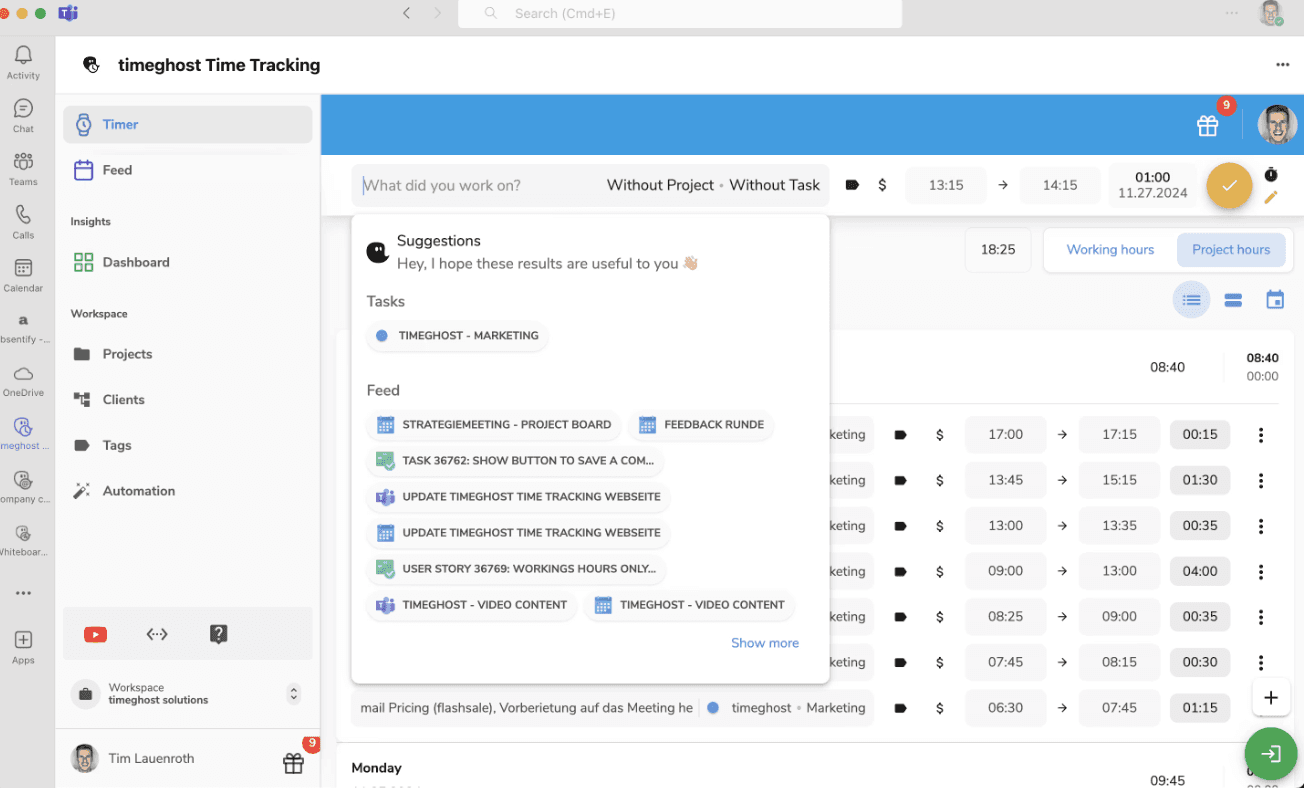Open Tags under Workspace
Screen dimensions: 1304x788
187,445
